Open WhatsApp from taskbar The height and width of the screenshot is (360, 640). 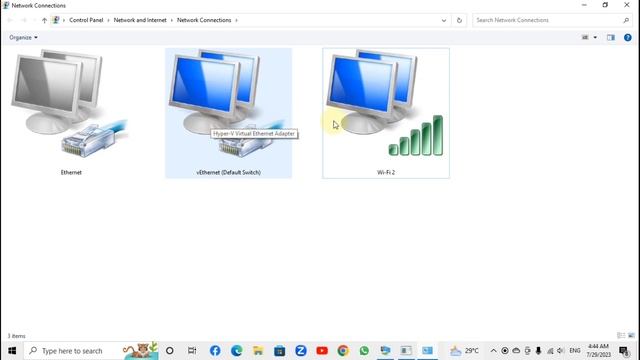[x=364, y=351]
